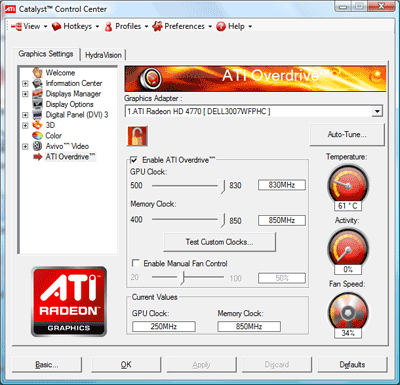Click the Welcome hand icon
This screenshot has height=385, width=400.
[37, 73]
